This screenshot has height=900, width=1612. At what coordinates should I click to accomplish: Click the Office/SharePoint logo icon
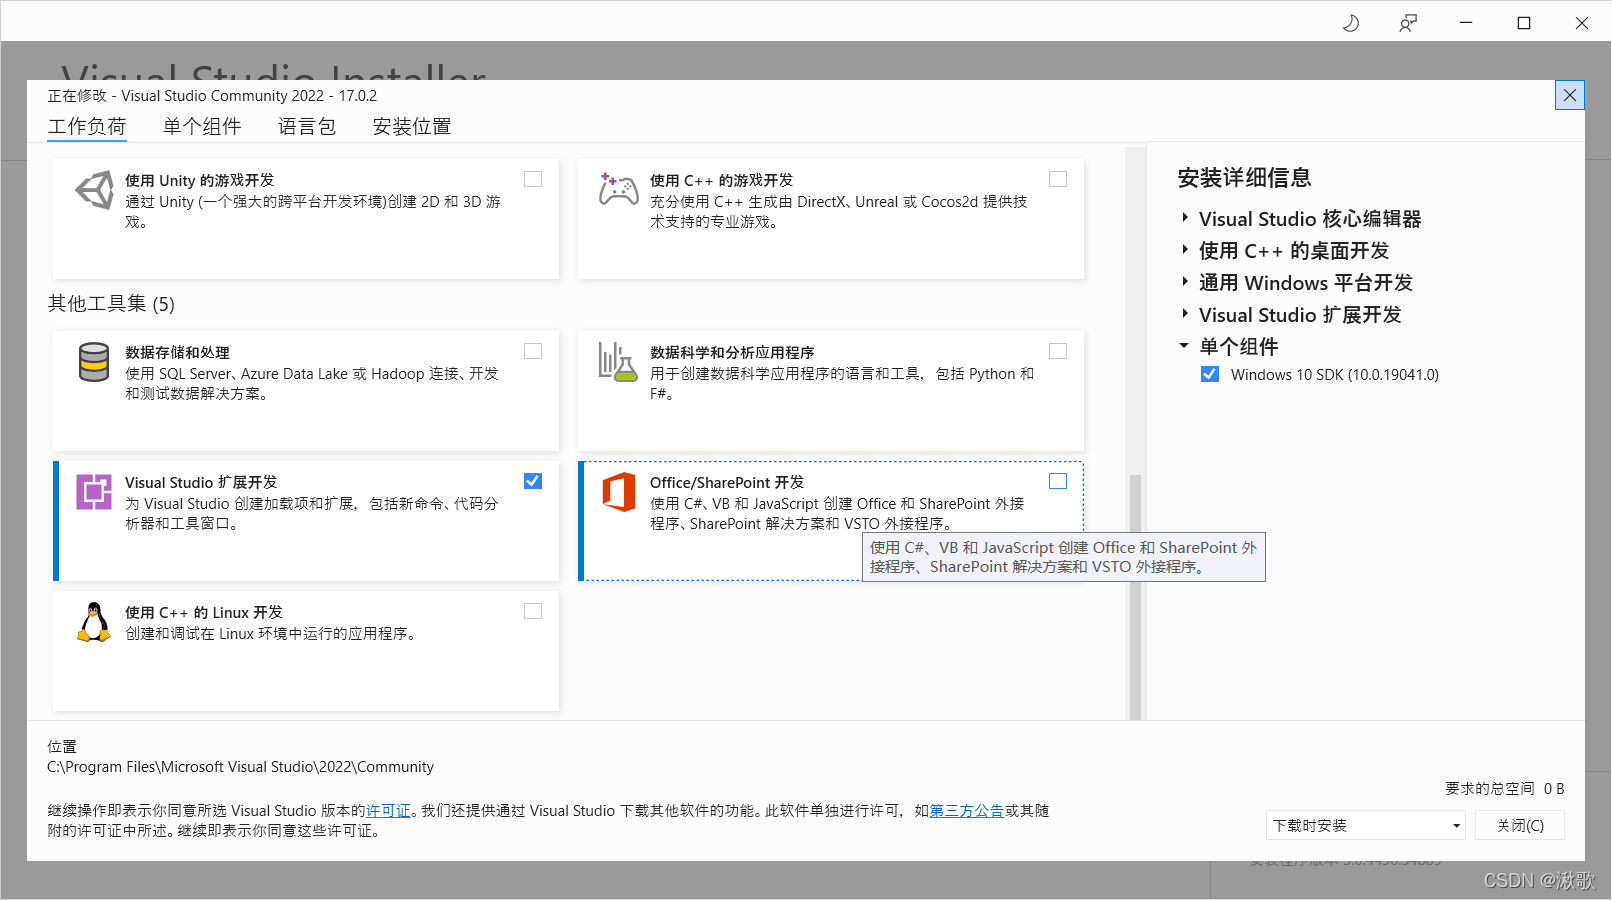[619, 492]
